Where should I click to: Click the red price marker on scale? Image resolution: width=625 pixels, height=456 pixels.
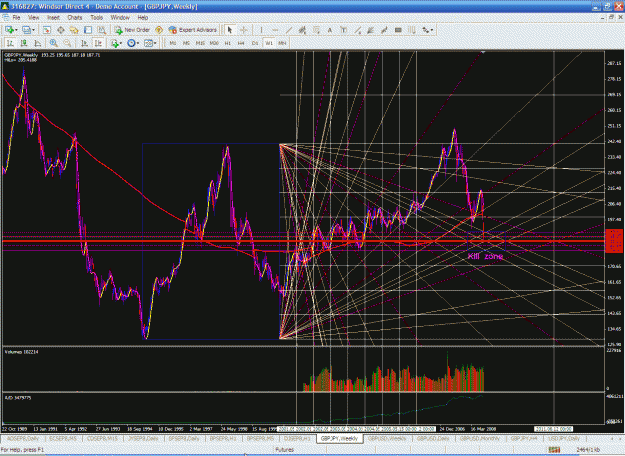614,241
